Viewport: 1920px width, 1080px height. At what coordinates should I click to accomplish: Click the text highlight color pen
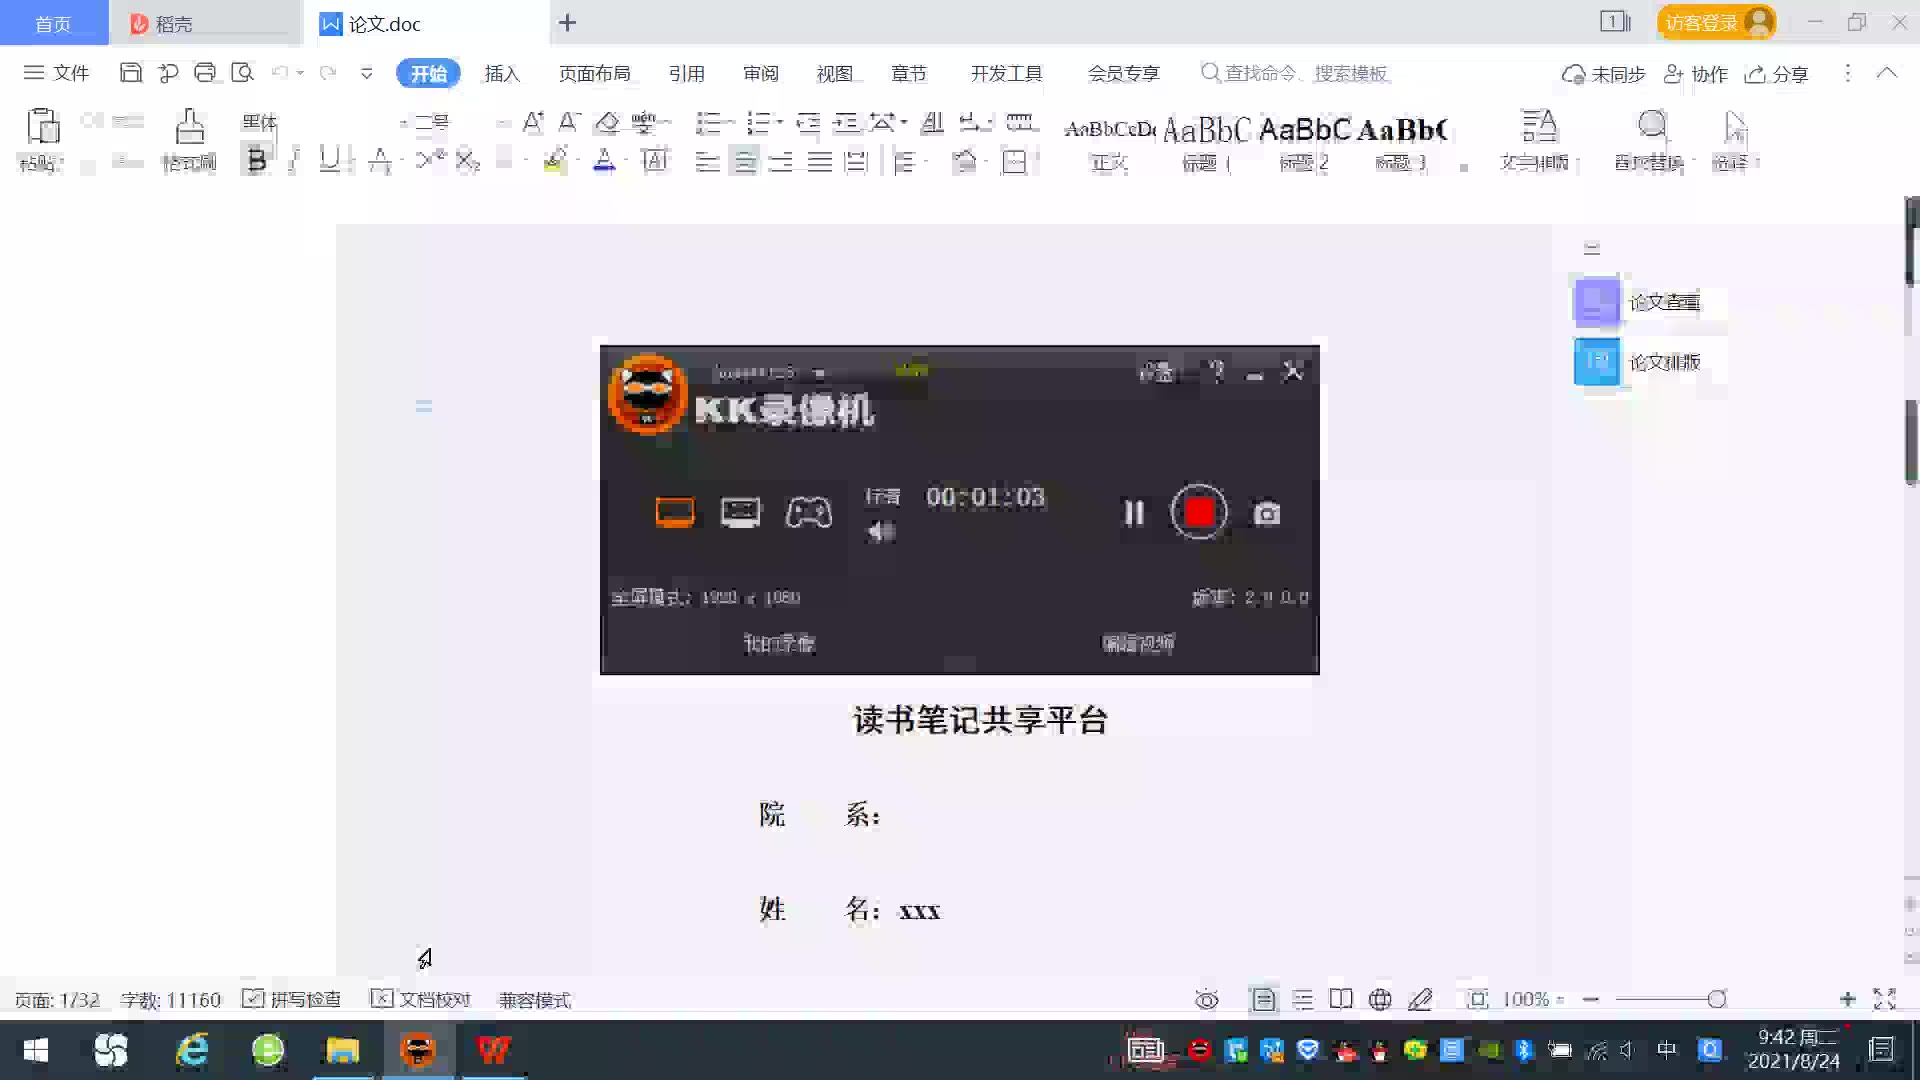[x=555, y=160]
